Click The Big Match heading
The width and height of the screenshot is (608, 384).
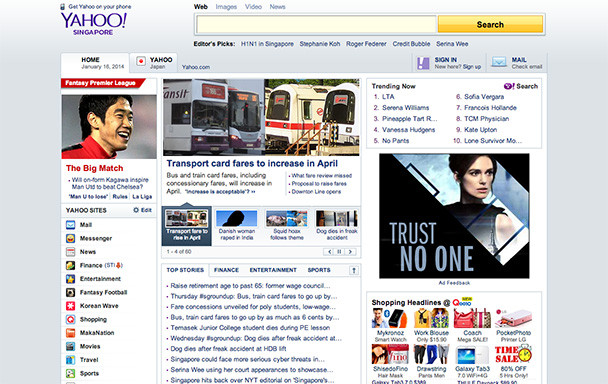point(94,168)
